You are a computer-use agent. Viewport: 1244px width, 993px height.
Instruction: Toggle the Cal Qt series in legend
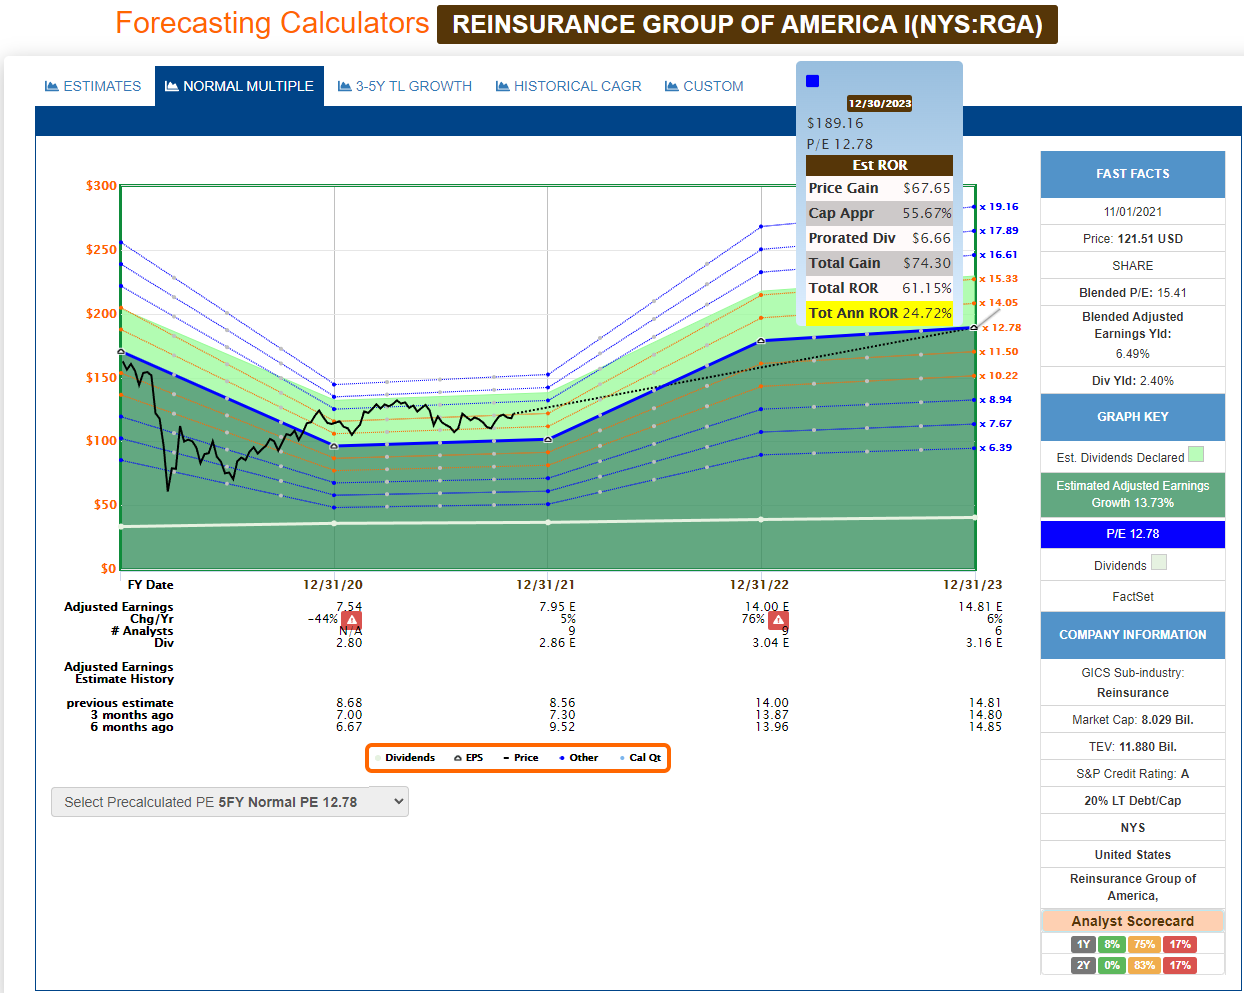coord(640,758)
